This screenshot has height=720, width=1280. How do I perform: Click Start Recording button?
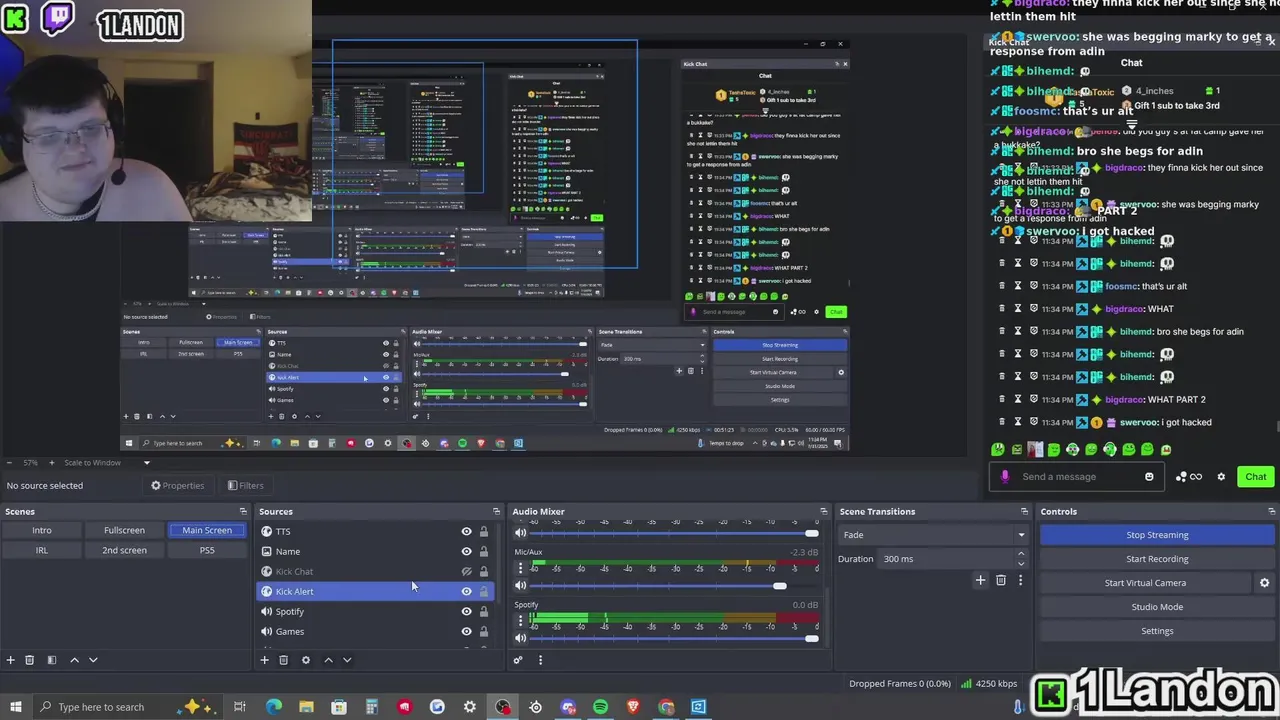1157,559
